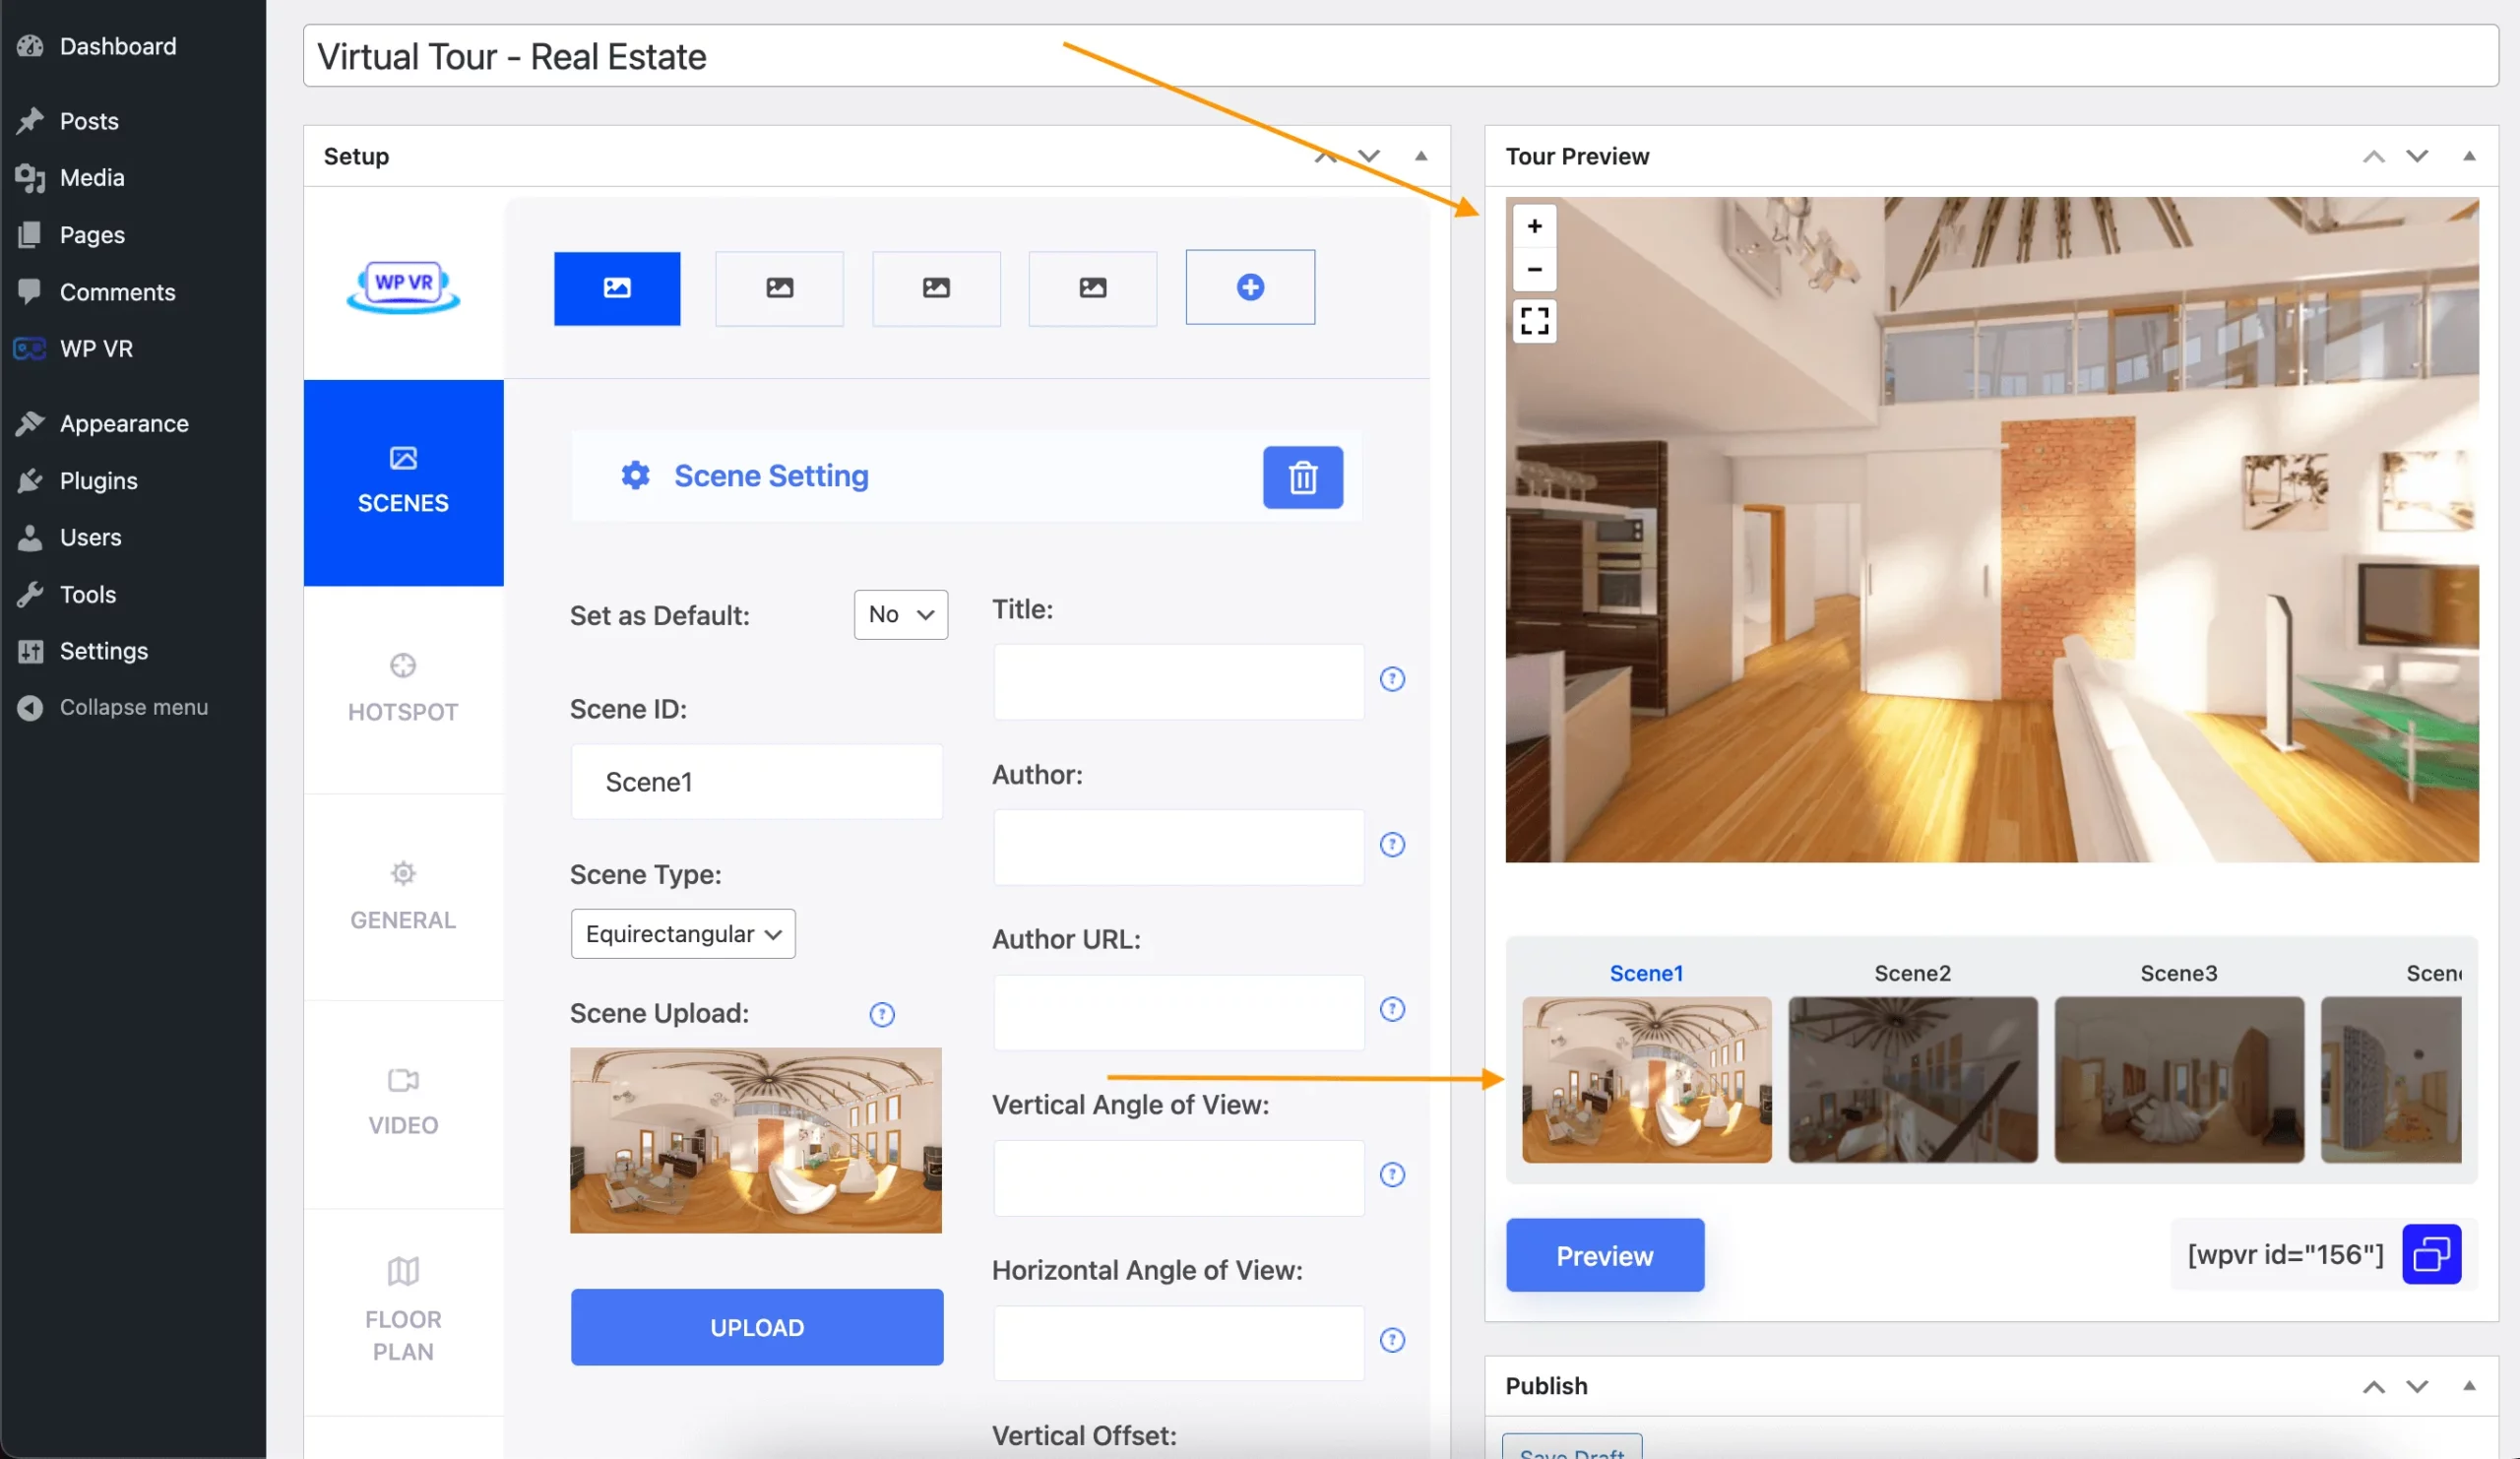
Task: Expand the Setup panel collapse arrow
Action: tap(1420, 157)
